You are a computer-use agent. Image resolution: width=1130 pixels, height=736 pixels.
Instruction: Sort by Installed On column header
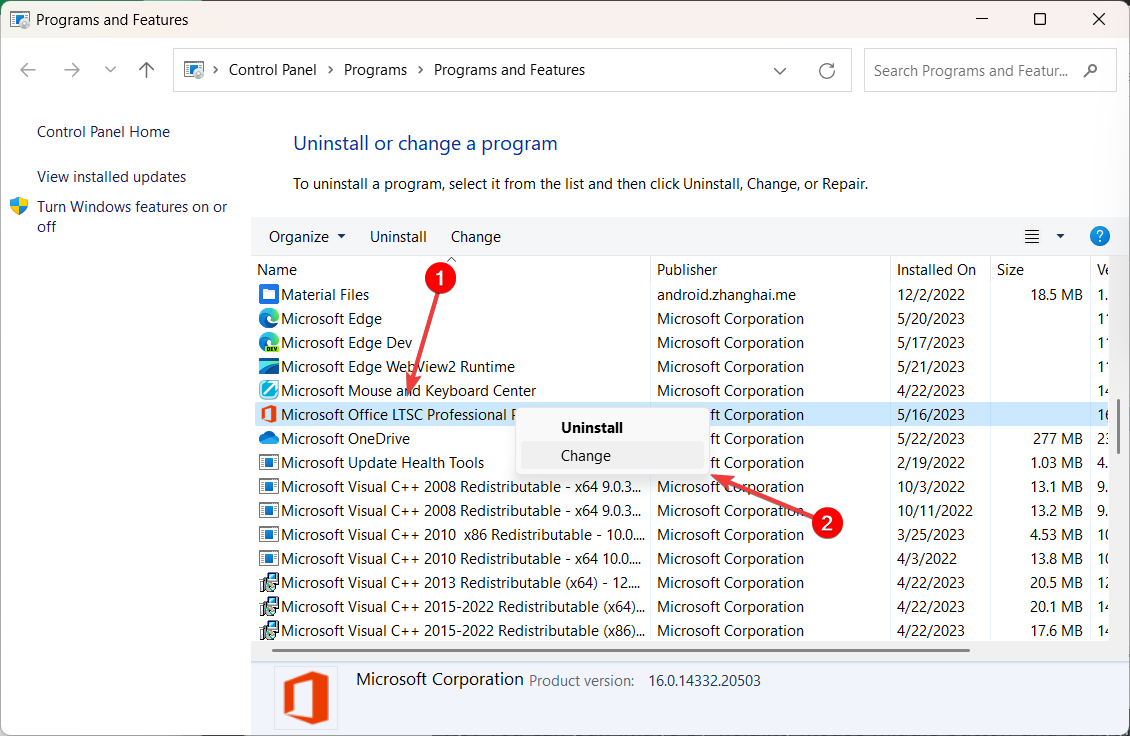point(940,270)
